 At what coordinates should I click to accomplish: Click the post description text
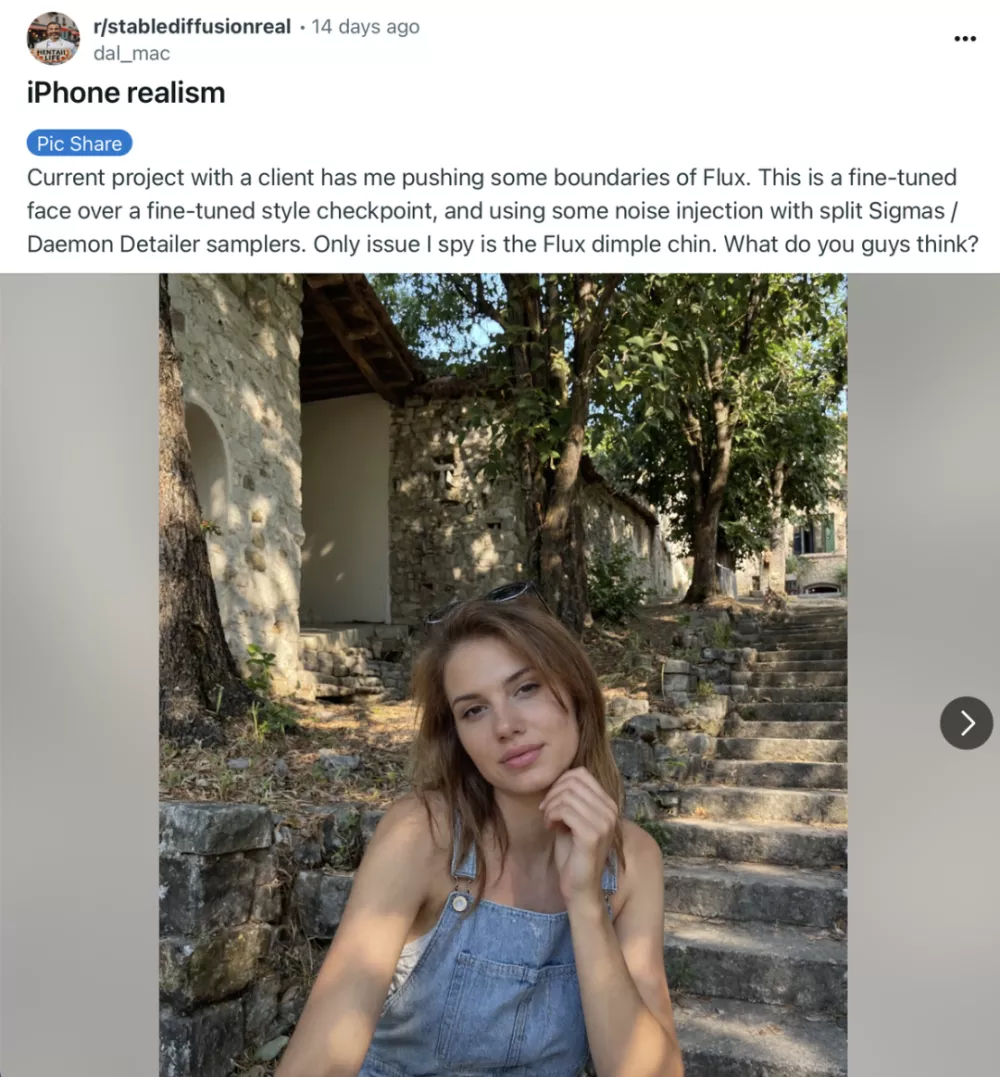(500, 210)
